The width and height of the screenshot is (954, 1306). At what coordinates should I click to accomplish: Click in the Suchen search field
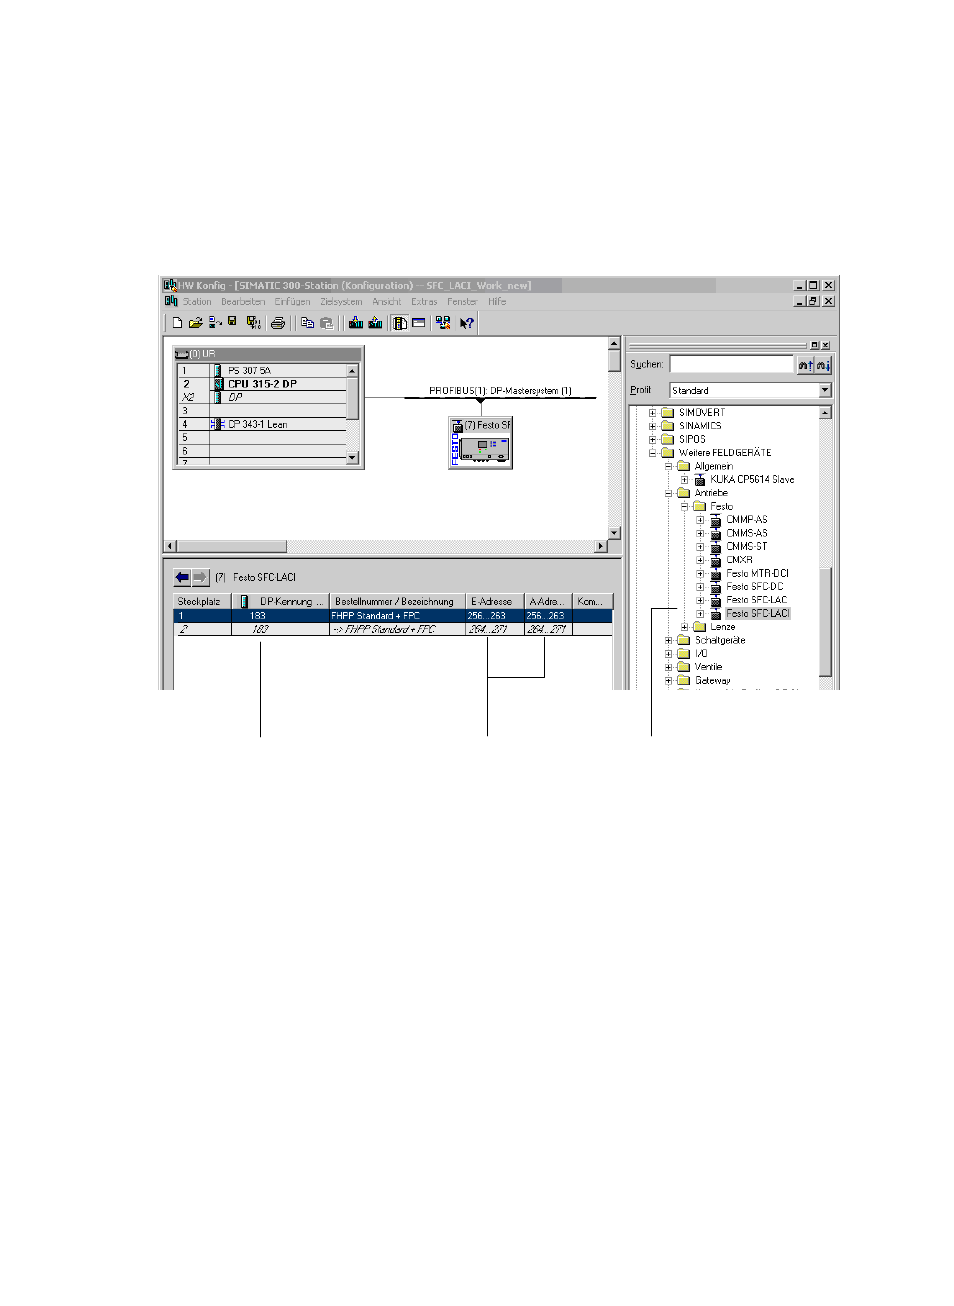click(731, 365)
